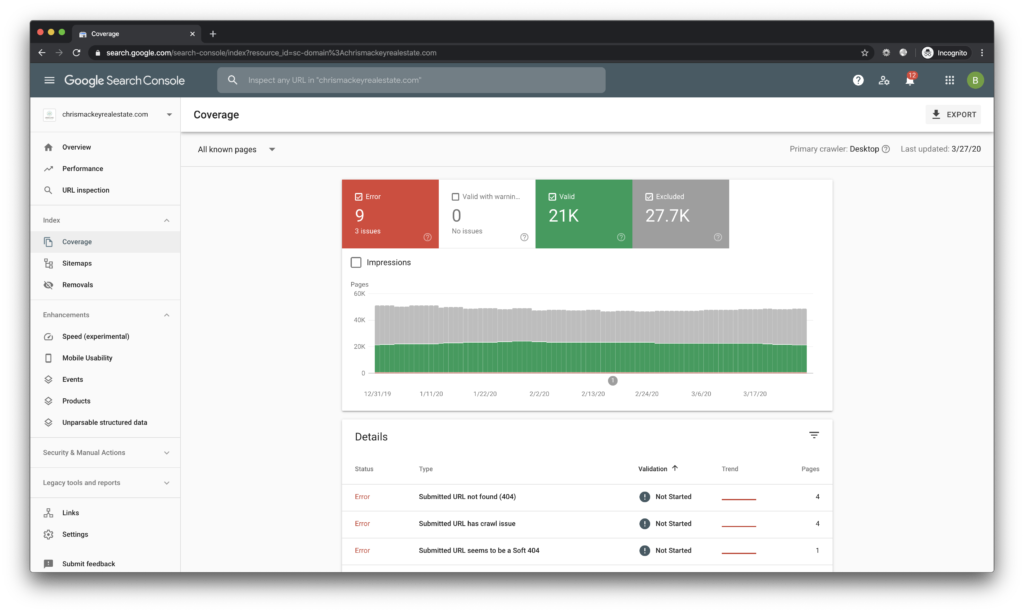Open Events enhancement report
1024x612 pixels.
point(105,380)
